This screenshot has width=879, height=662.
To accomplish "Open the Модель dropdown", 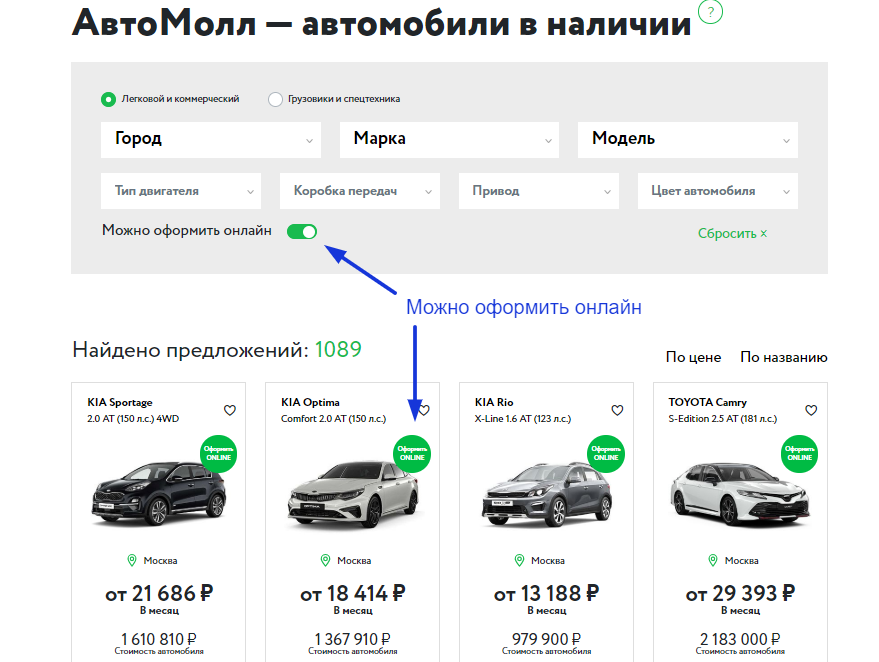I will pyautogui.click(x=687, y=139).
